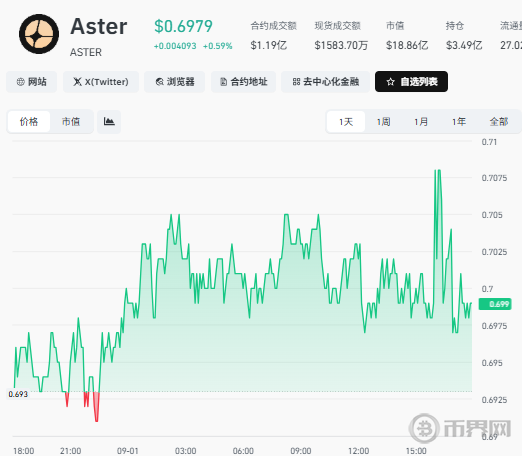
Task: Select the 1天 time range
Action: 346,122
